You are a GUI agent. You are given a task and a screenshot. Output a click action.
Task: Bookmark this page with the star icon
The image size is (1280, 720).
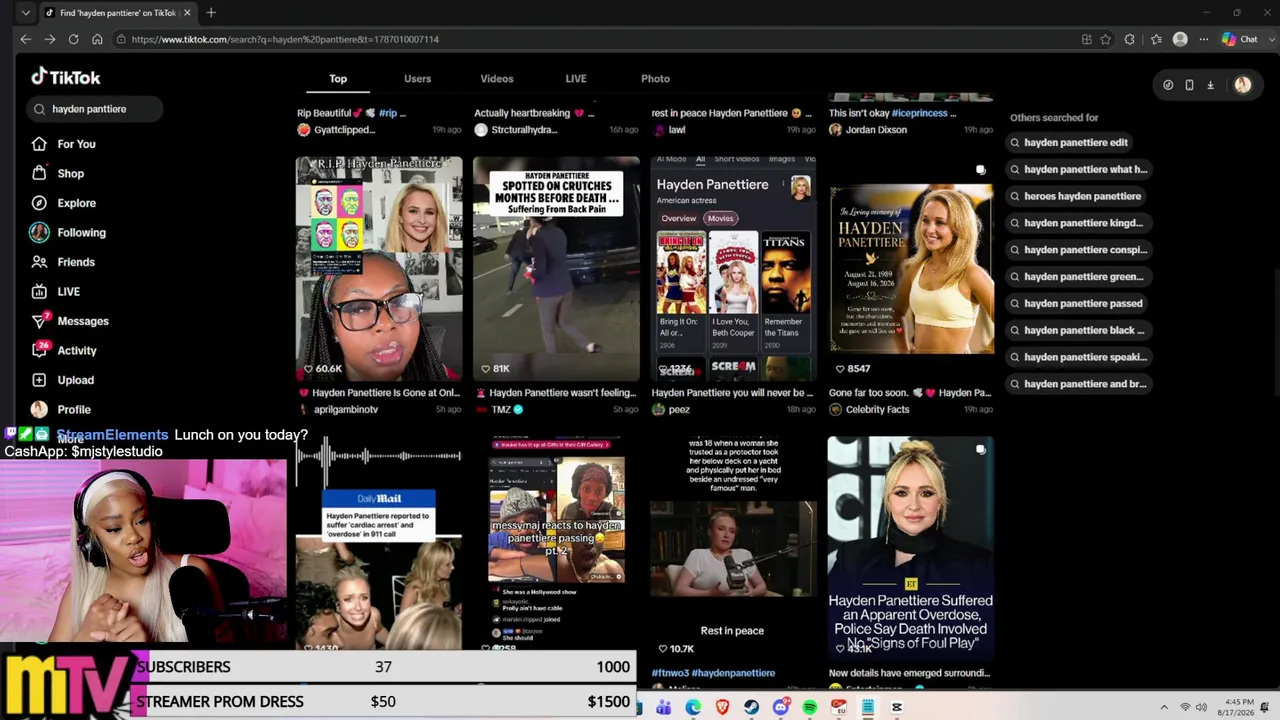[1106, 39]
